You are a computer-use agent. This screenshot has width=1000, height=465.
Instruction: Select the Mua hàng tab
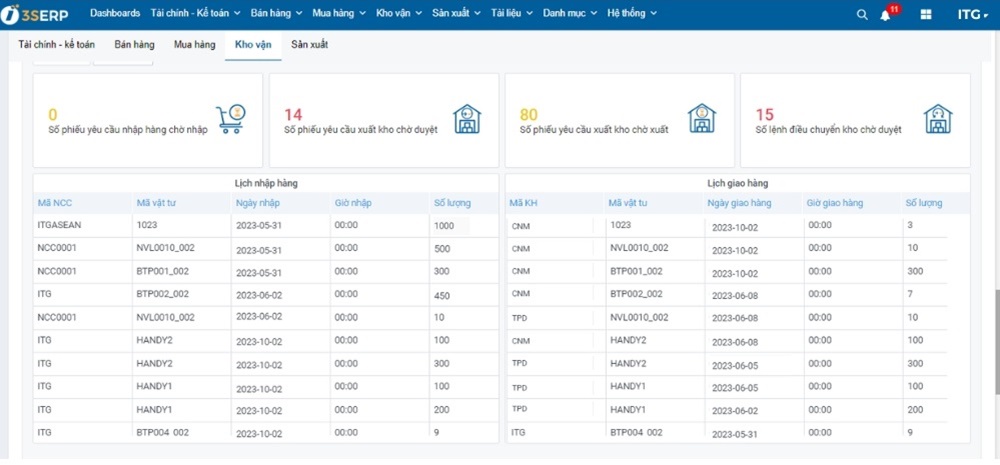click(194, 45)
